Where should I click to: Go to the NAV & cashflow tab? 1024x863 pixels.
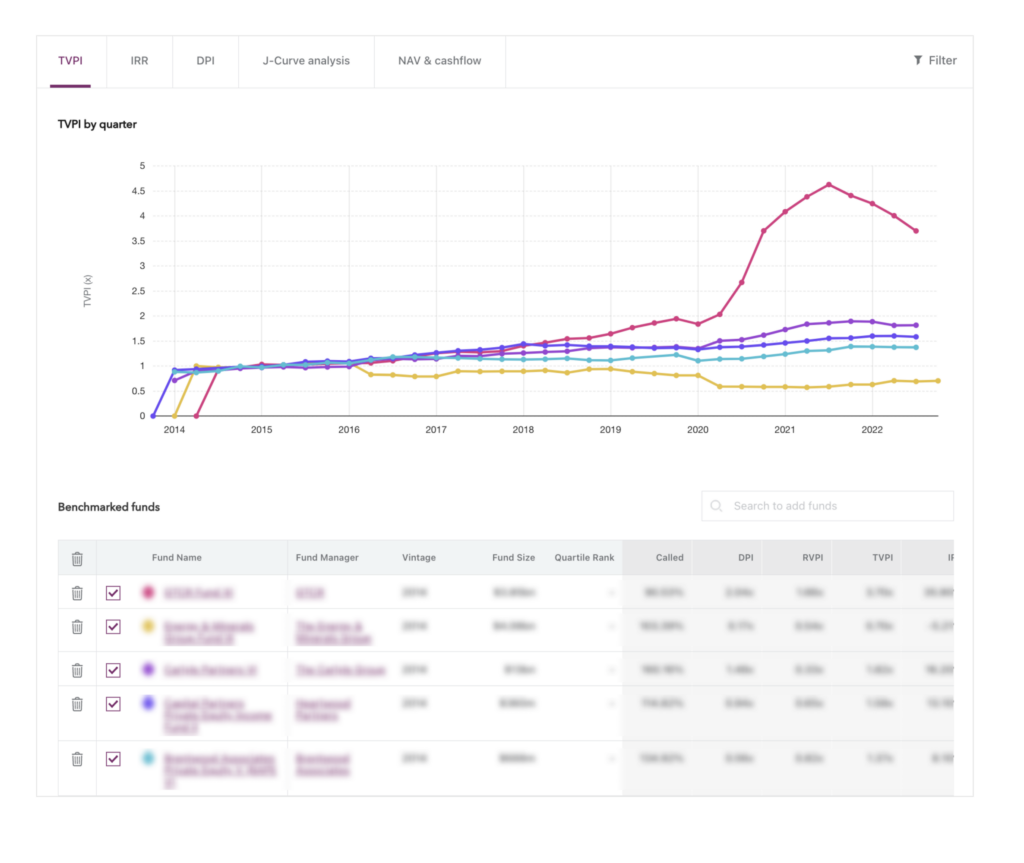(x=439, y=61)
